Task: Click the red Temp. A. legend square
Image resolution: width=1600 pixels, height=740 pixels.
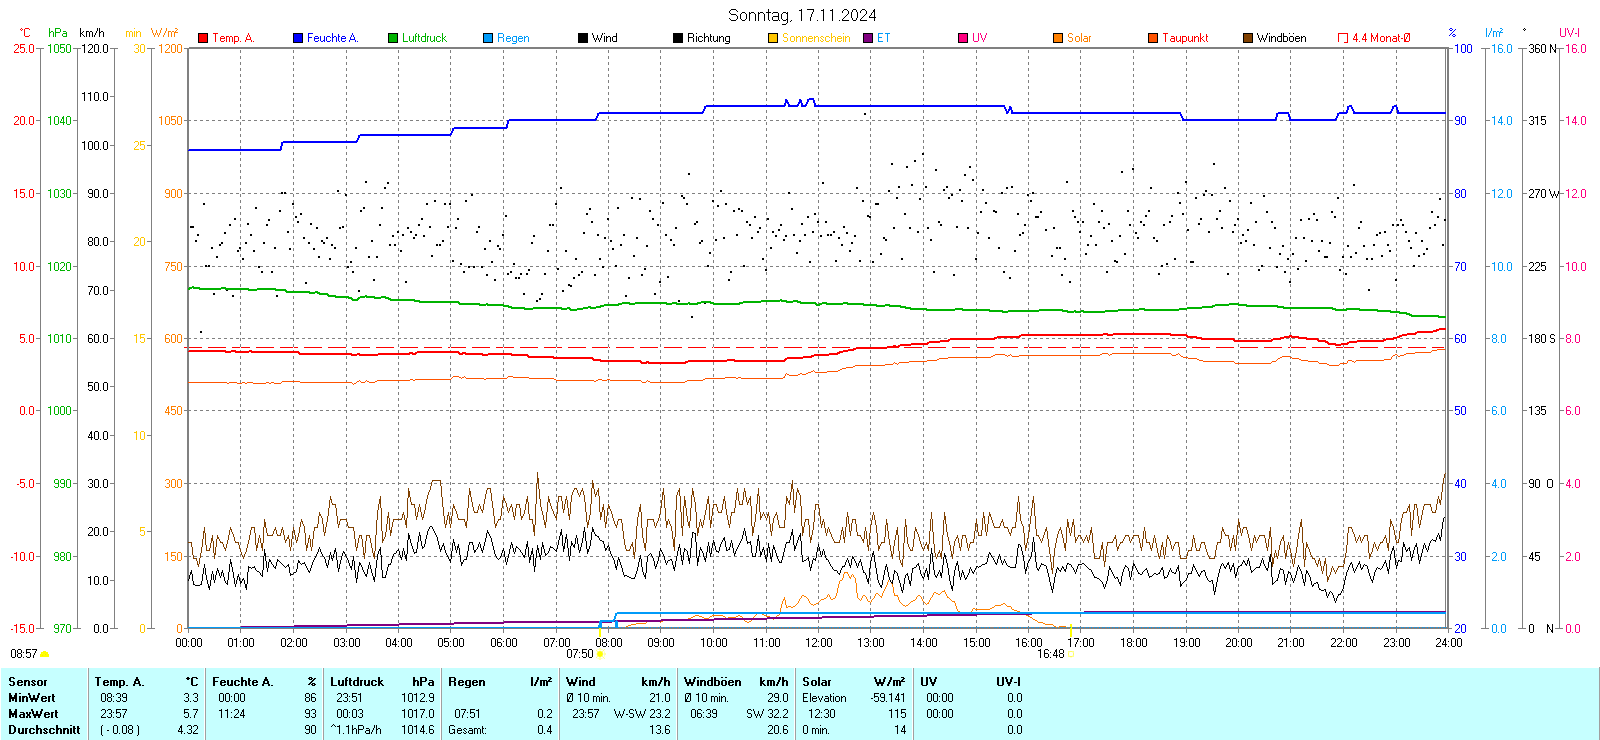Action: point(203,38)
